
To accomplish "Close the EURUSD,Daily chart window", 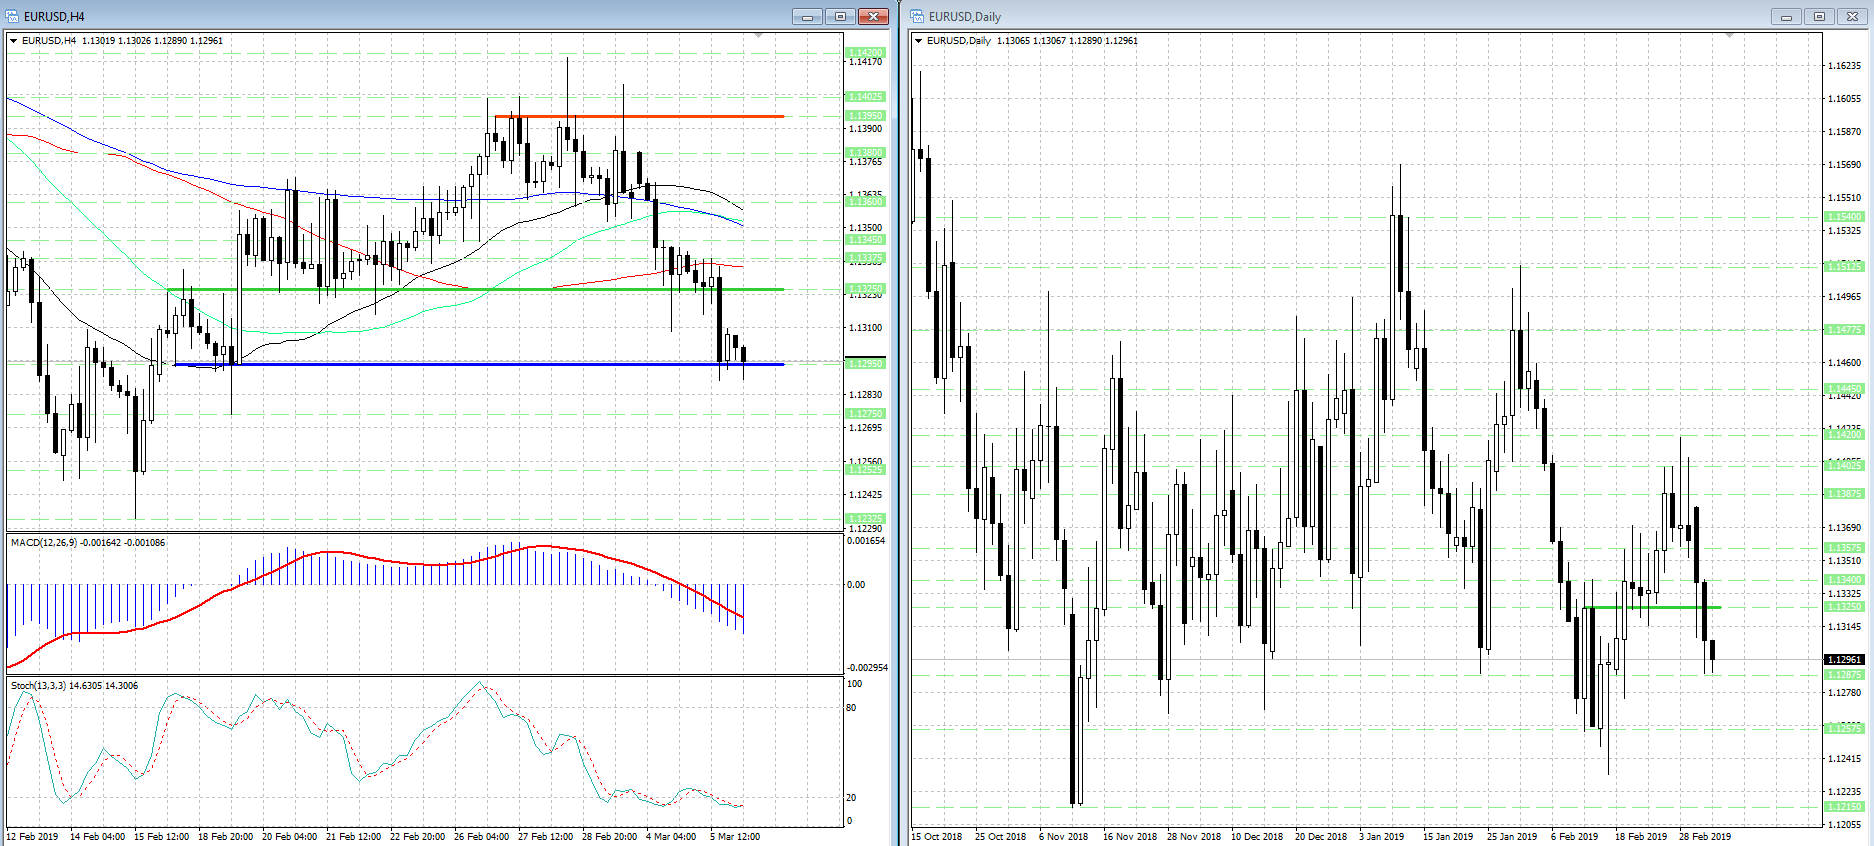I will coord(1852,16).
